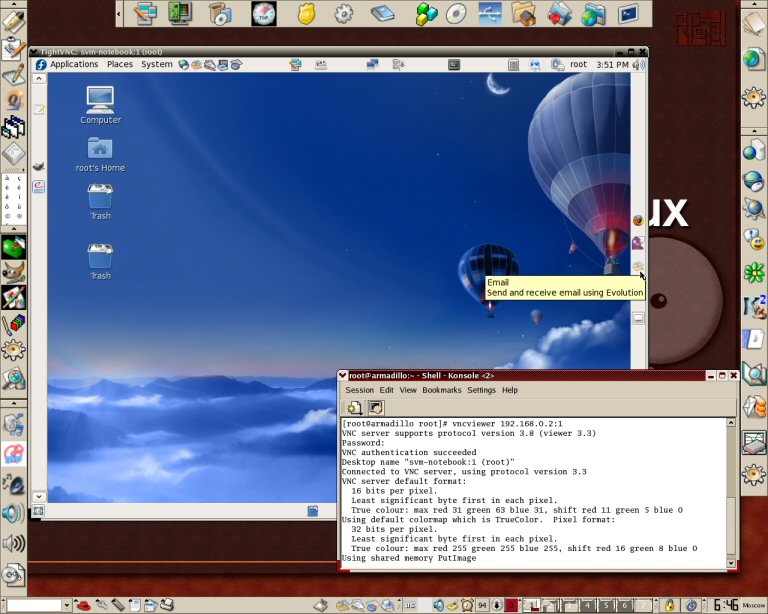
Task: Open the dropdown arrow beside bottom-left input field
Action: pyautogui.click(x=67, y=606)
